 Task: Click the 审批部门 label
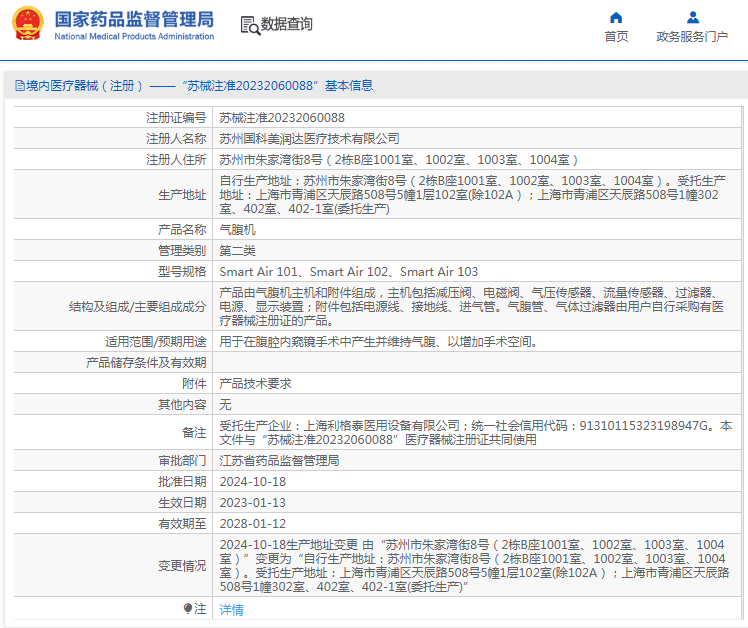pyautogui.click(x=182, y=461)
